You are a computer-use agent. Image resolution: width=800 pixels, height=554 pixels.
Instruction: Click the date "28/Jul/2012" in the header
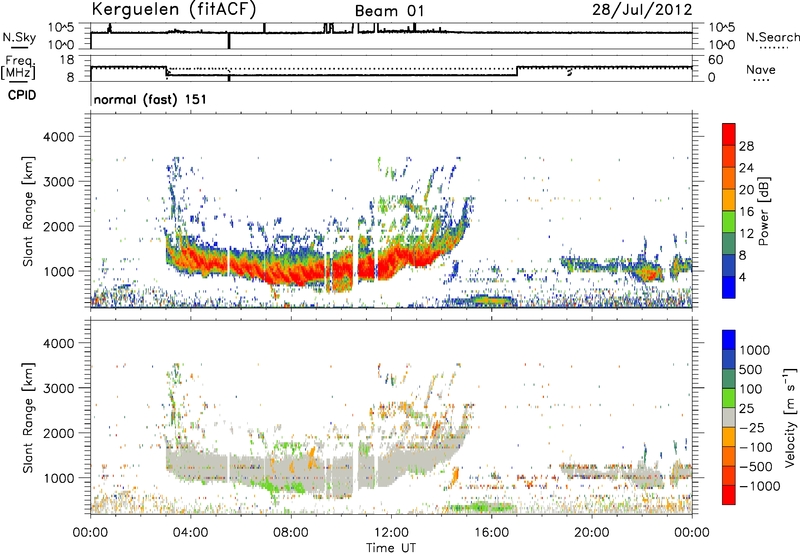(x=642, y=10)
